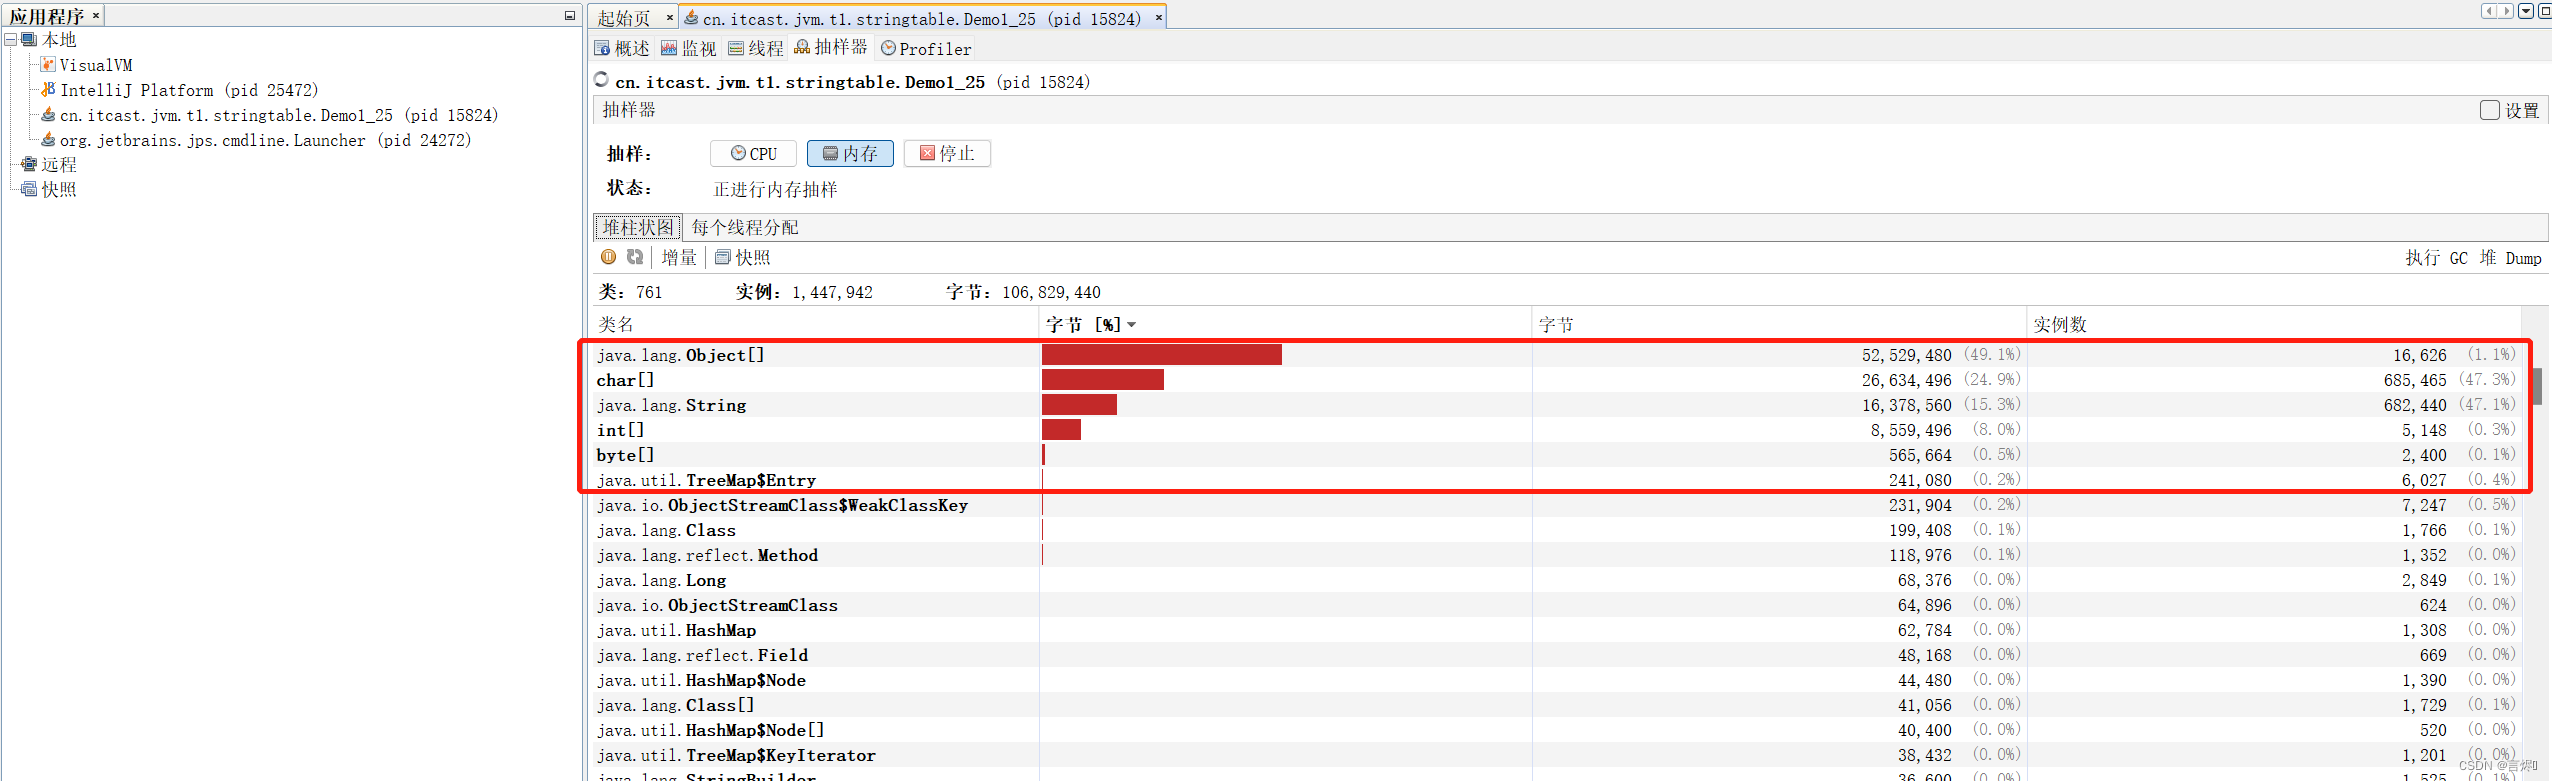Switch to 堆柱状图 sub-tab

(x=638, y=227)
